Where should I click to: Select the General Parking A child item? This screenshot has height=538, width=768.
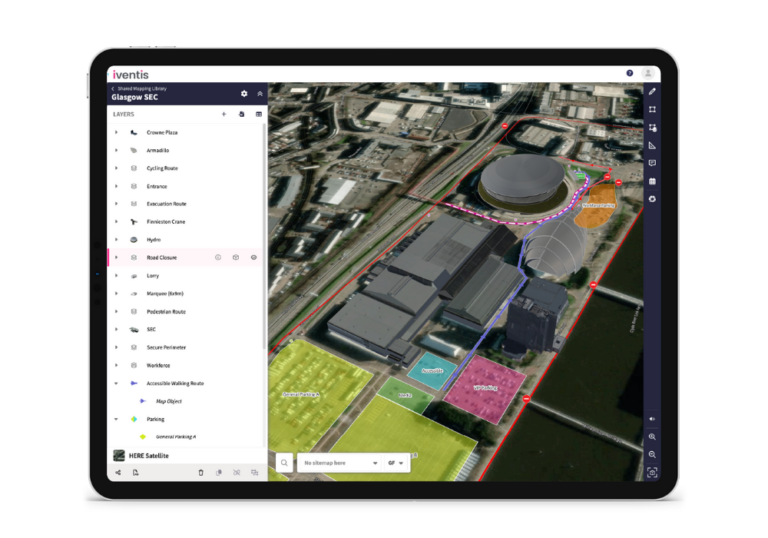186,437
